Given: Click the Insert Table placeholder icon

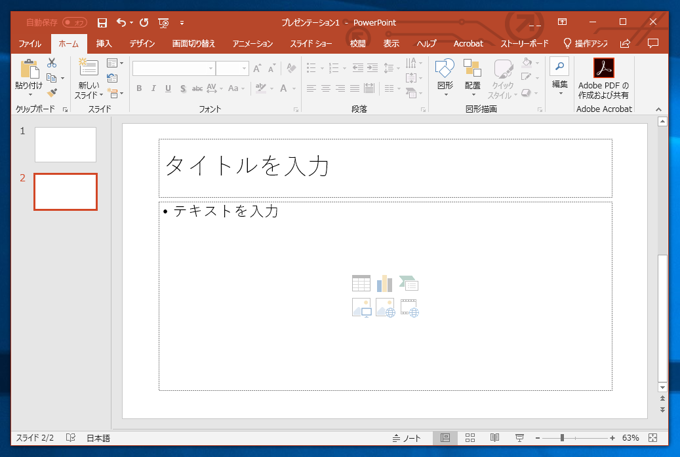Looking at the screenshot, I should point(361,284).
